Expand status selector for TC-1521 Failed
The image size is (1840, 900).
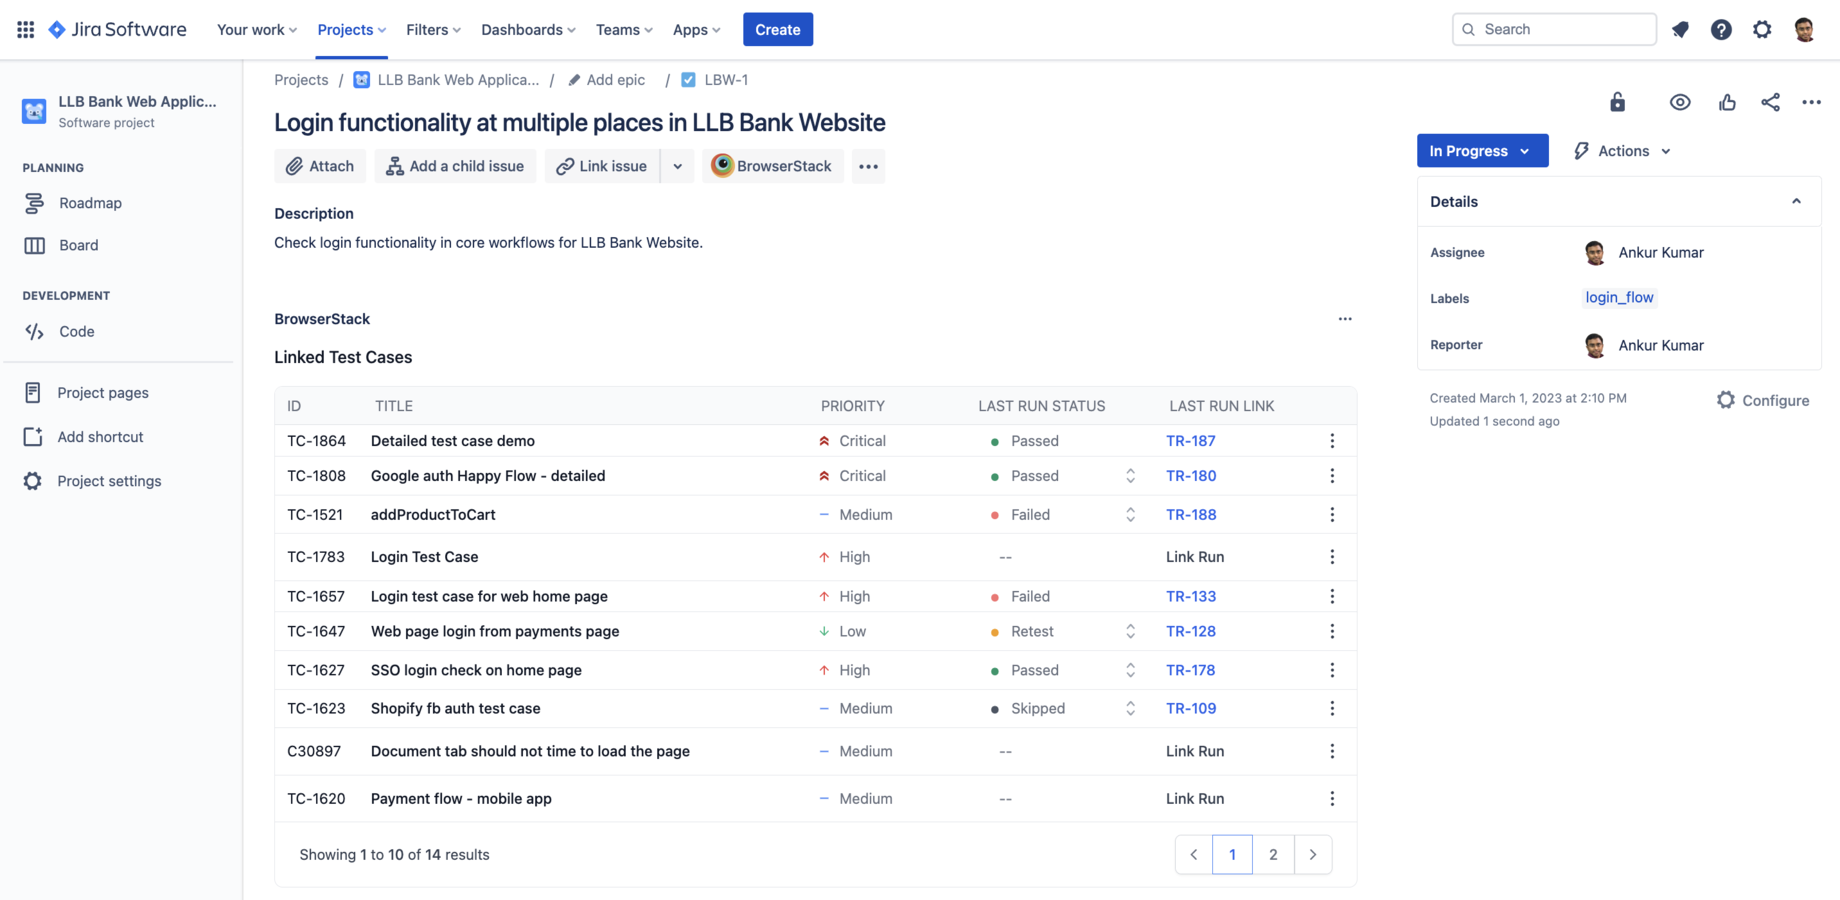(1130, 515)
